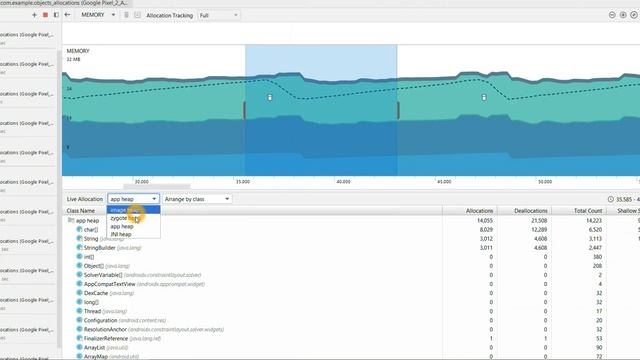Click the timeline horizontal scrollbar thumb

click(x=157, y=187)
